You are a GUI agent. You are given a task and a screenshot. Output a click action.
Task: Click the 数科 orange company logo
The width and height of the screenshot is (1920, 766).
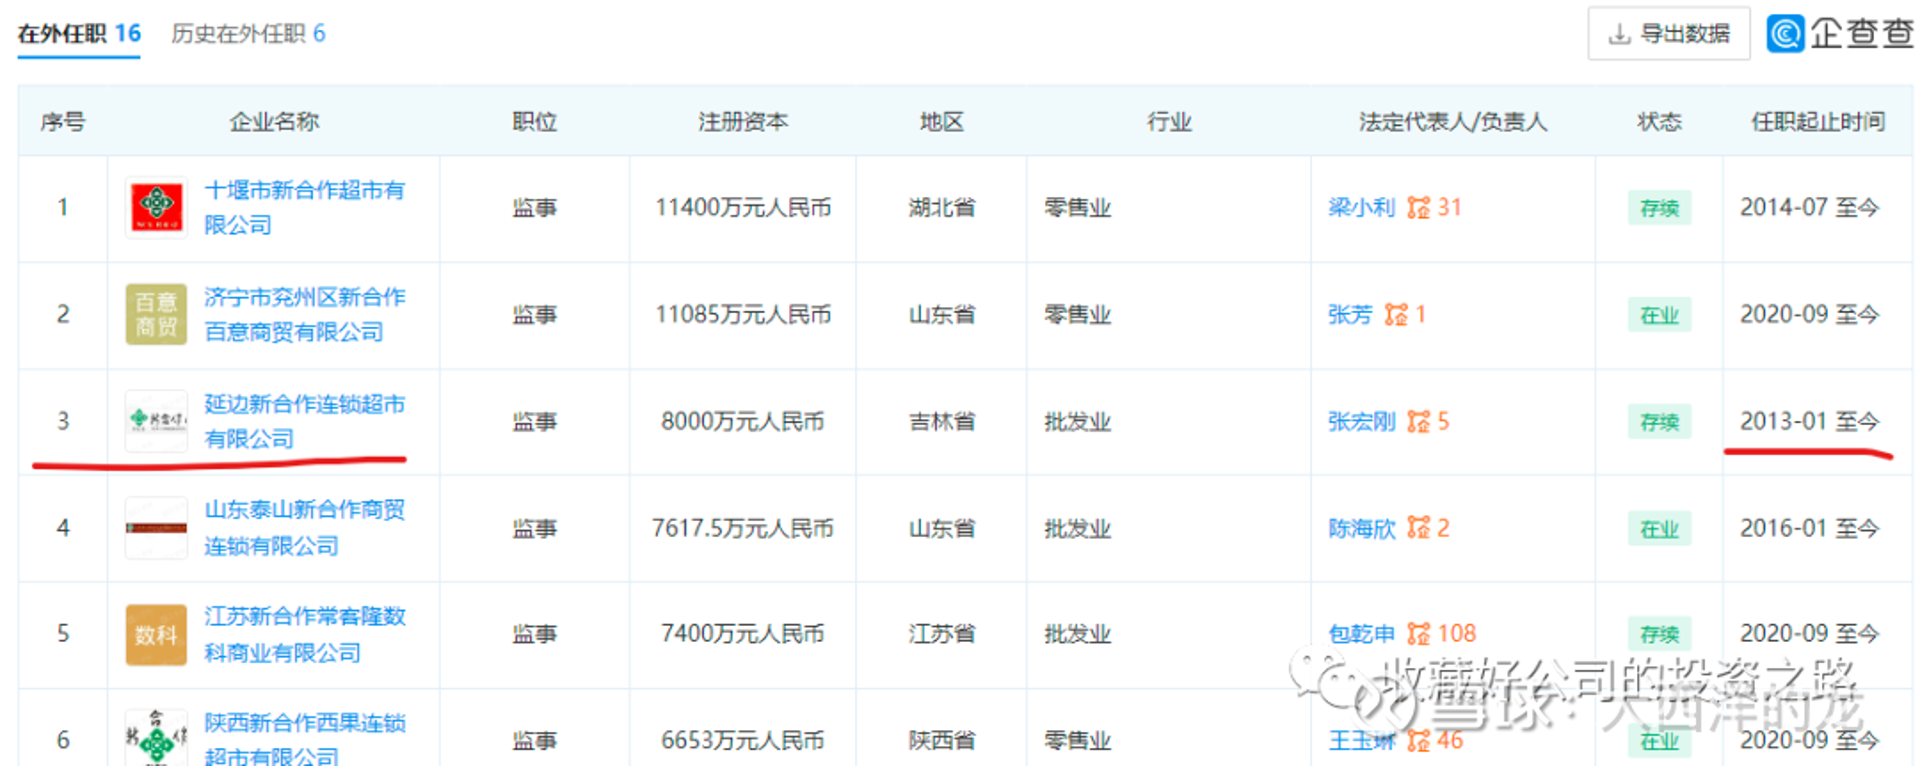click(156, 634)
